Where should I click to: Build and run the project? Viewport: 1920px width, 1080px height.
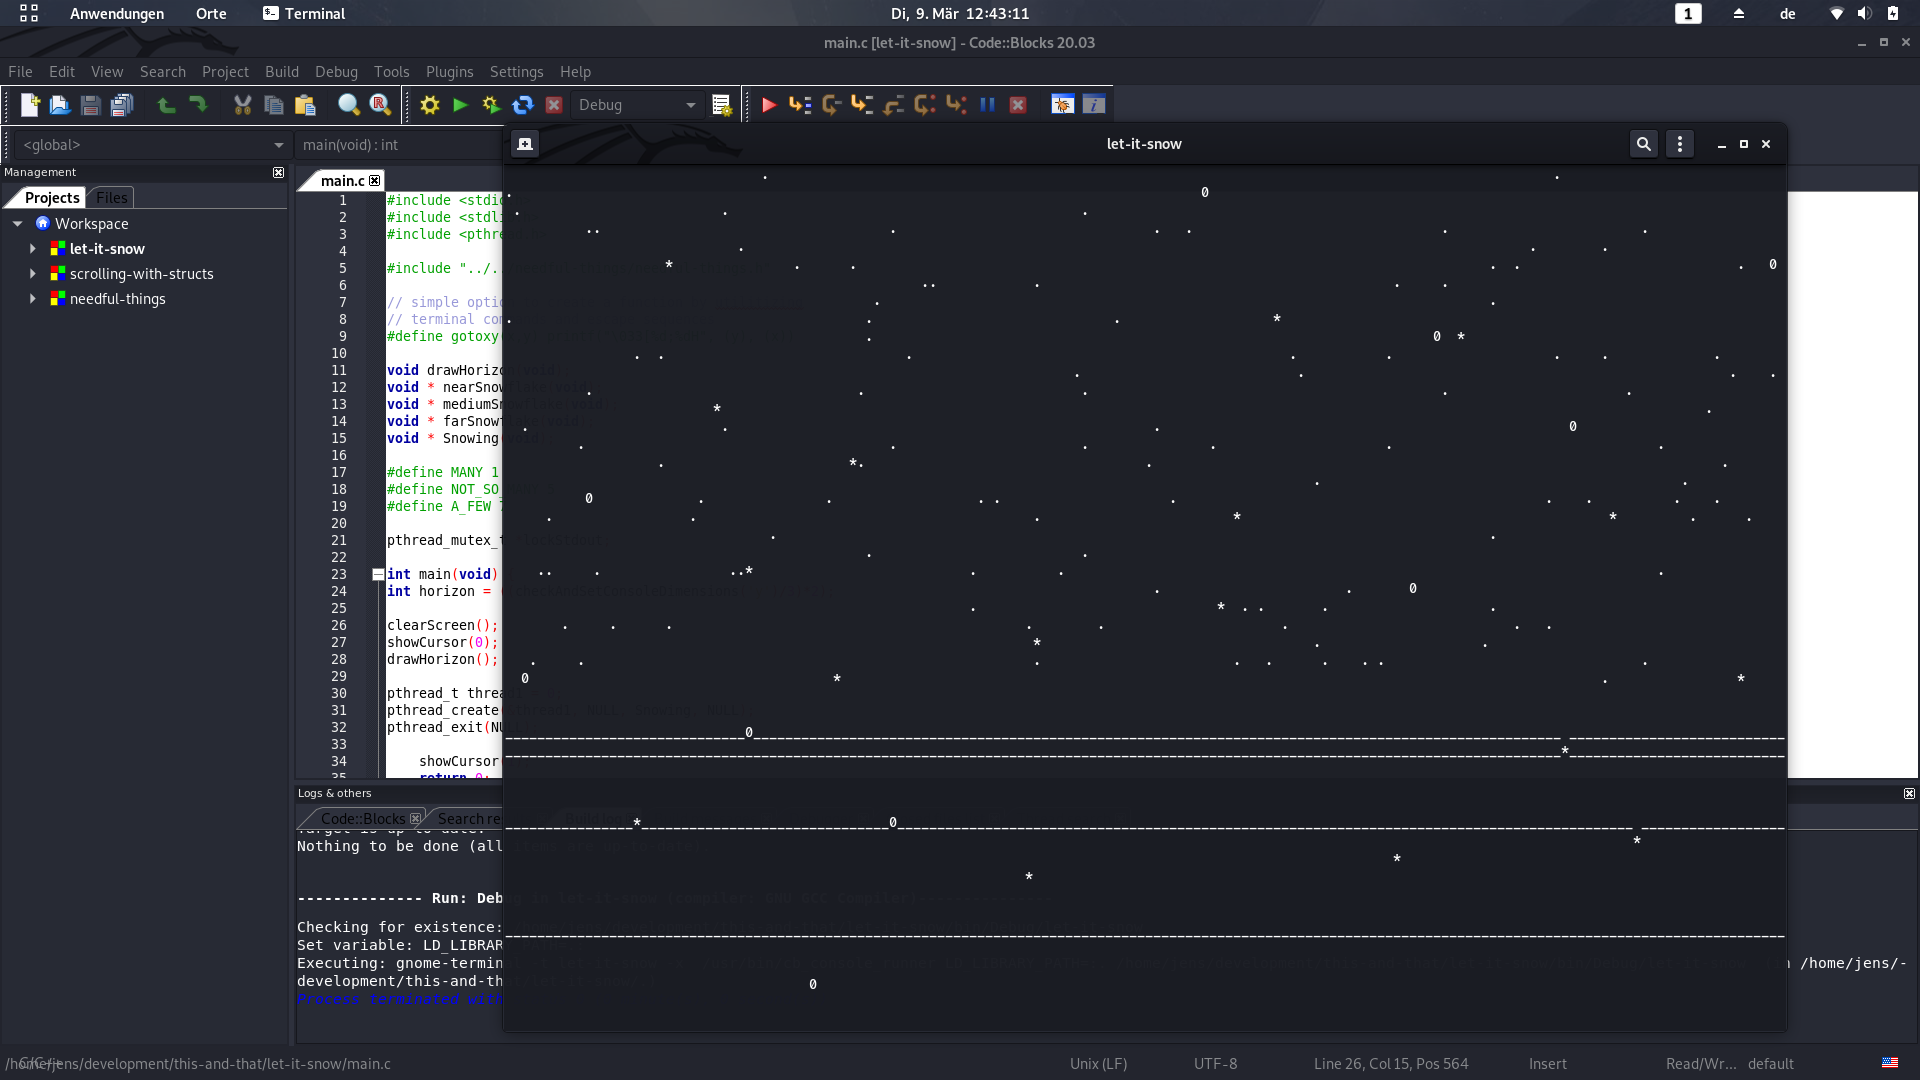point(491,105)
